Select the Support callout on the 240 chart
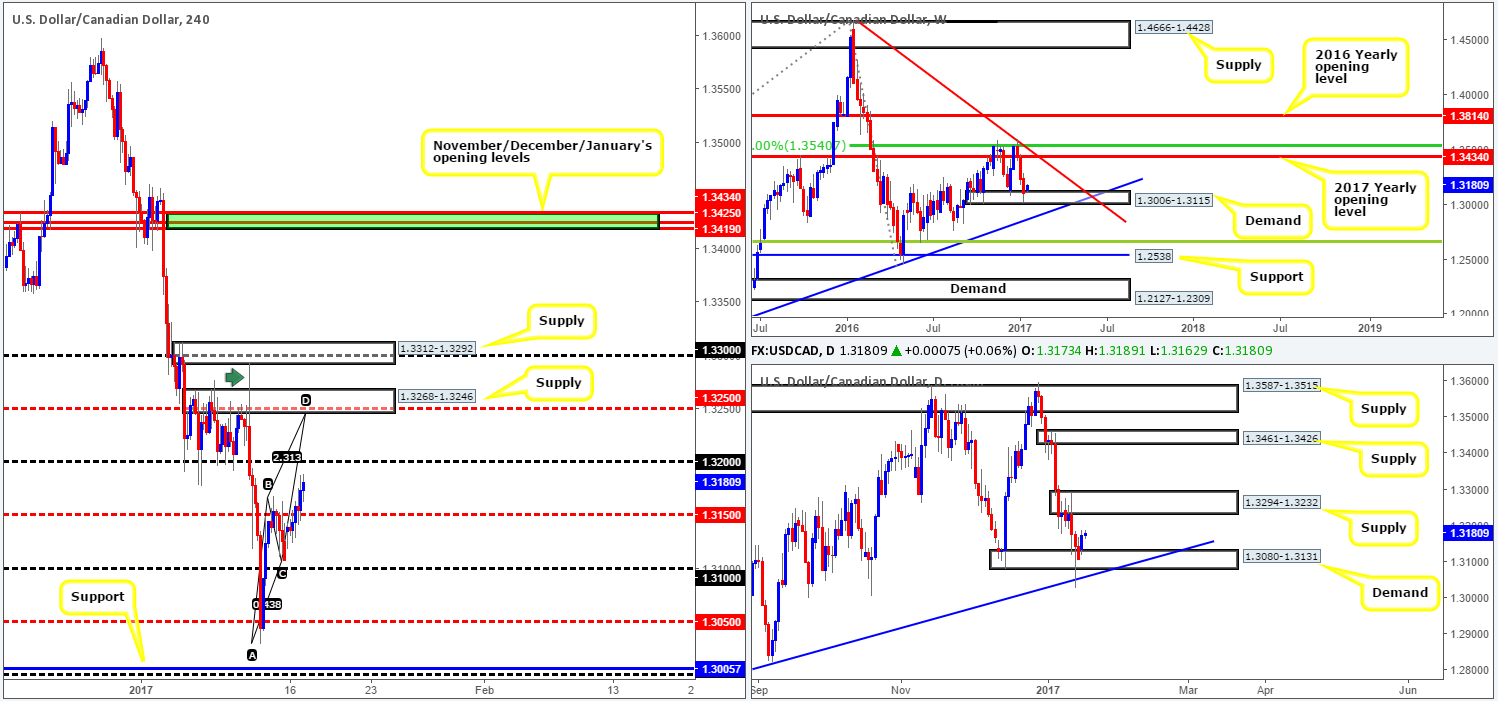The width and height of the screenshot is (1498, 701). coord(98,596)
